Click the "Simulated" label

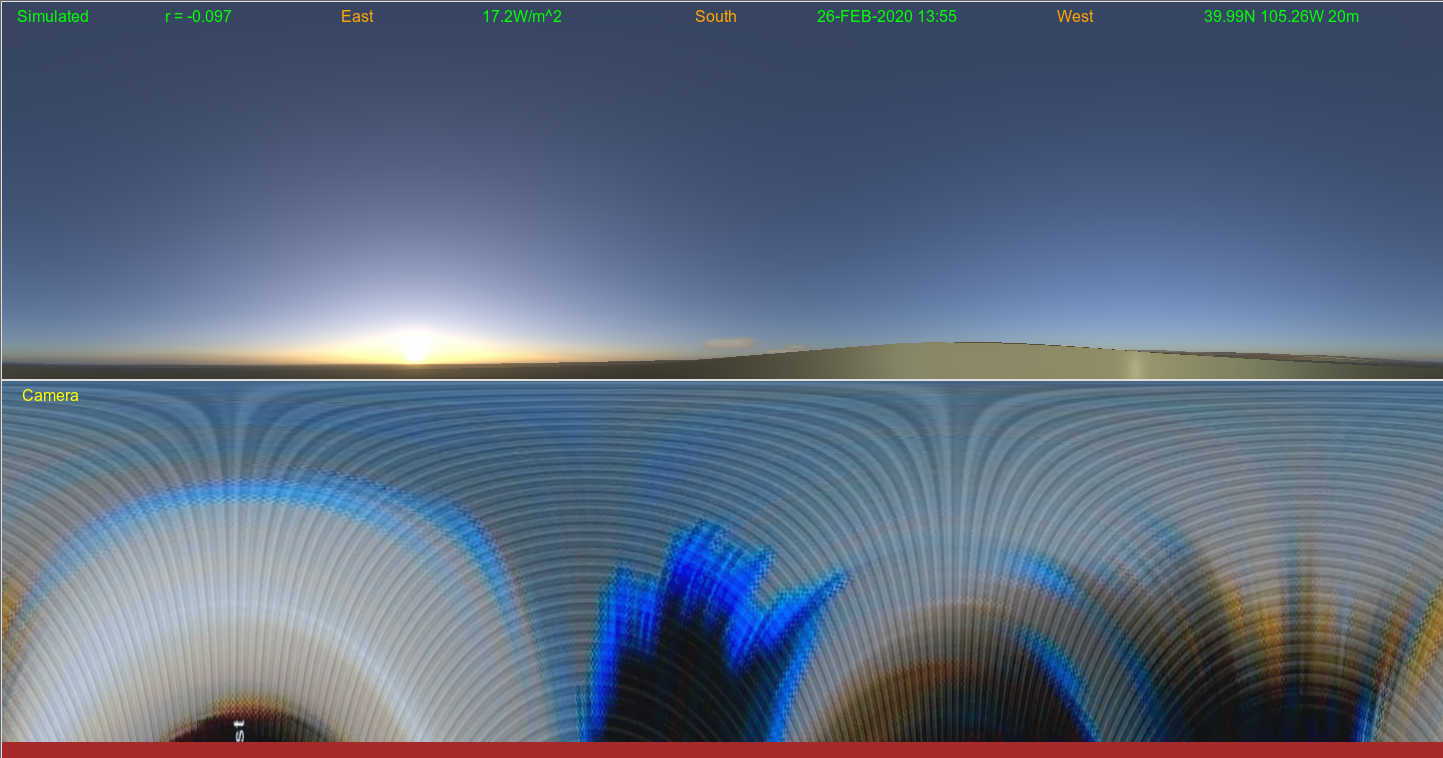point(53,17)
